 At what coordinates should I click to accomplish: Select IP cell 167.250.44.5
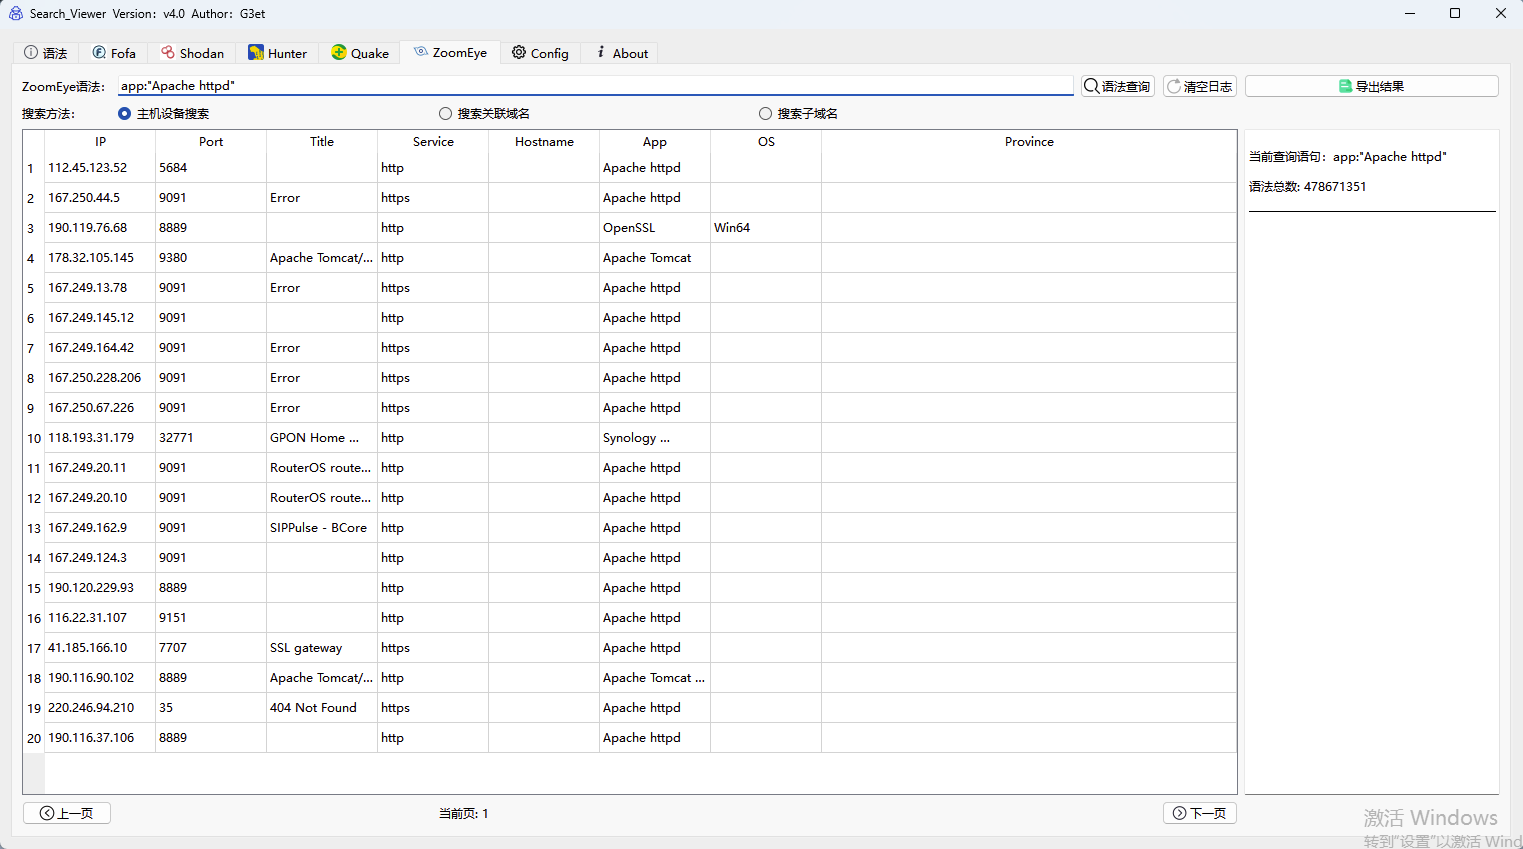pos(100,198)
